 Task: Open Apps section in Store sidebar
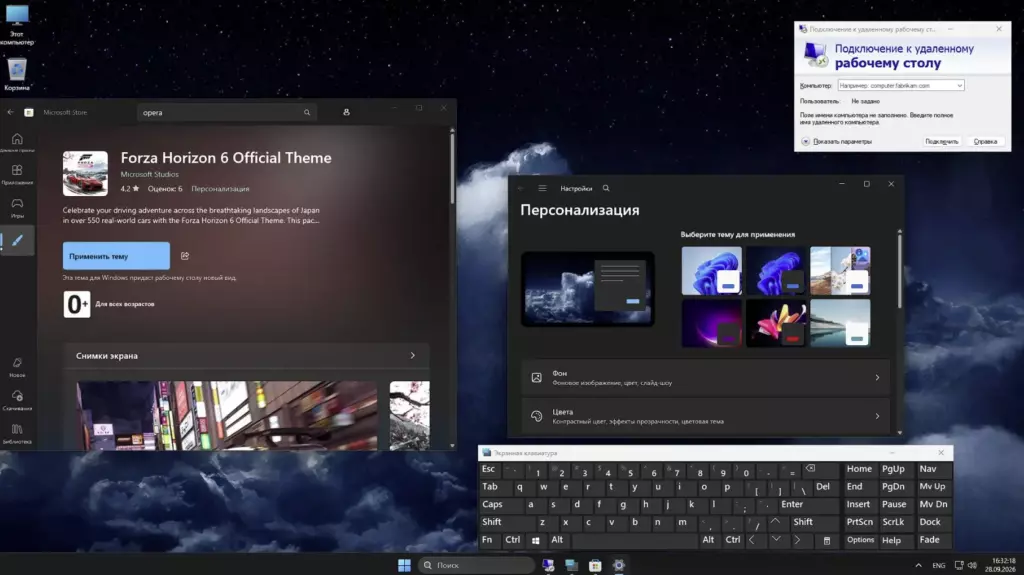click(17, 174)
